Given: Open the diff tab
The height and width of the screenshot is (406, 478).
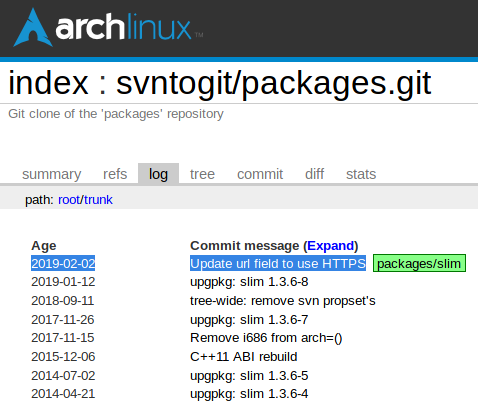Looking at the screenshot, I should pos(314,174).
